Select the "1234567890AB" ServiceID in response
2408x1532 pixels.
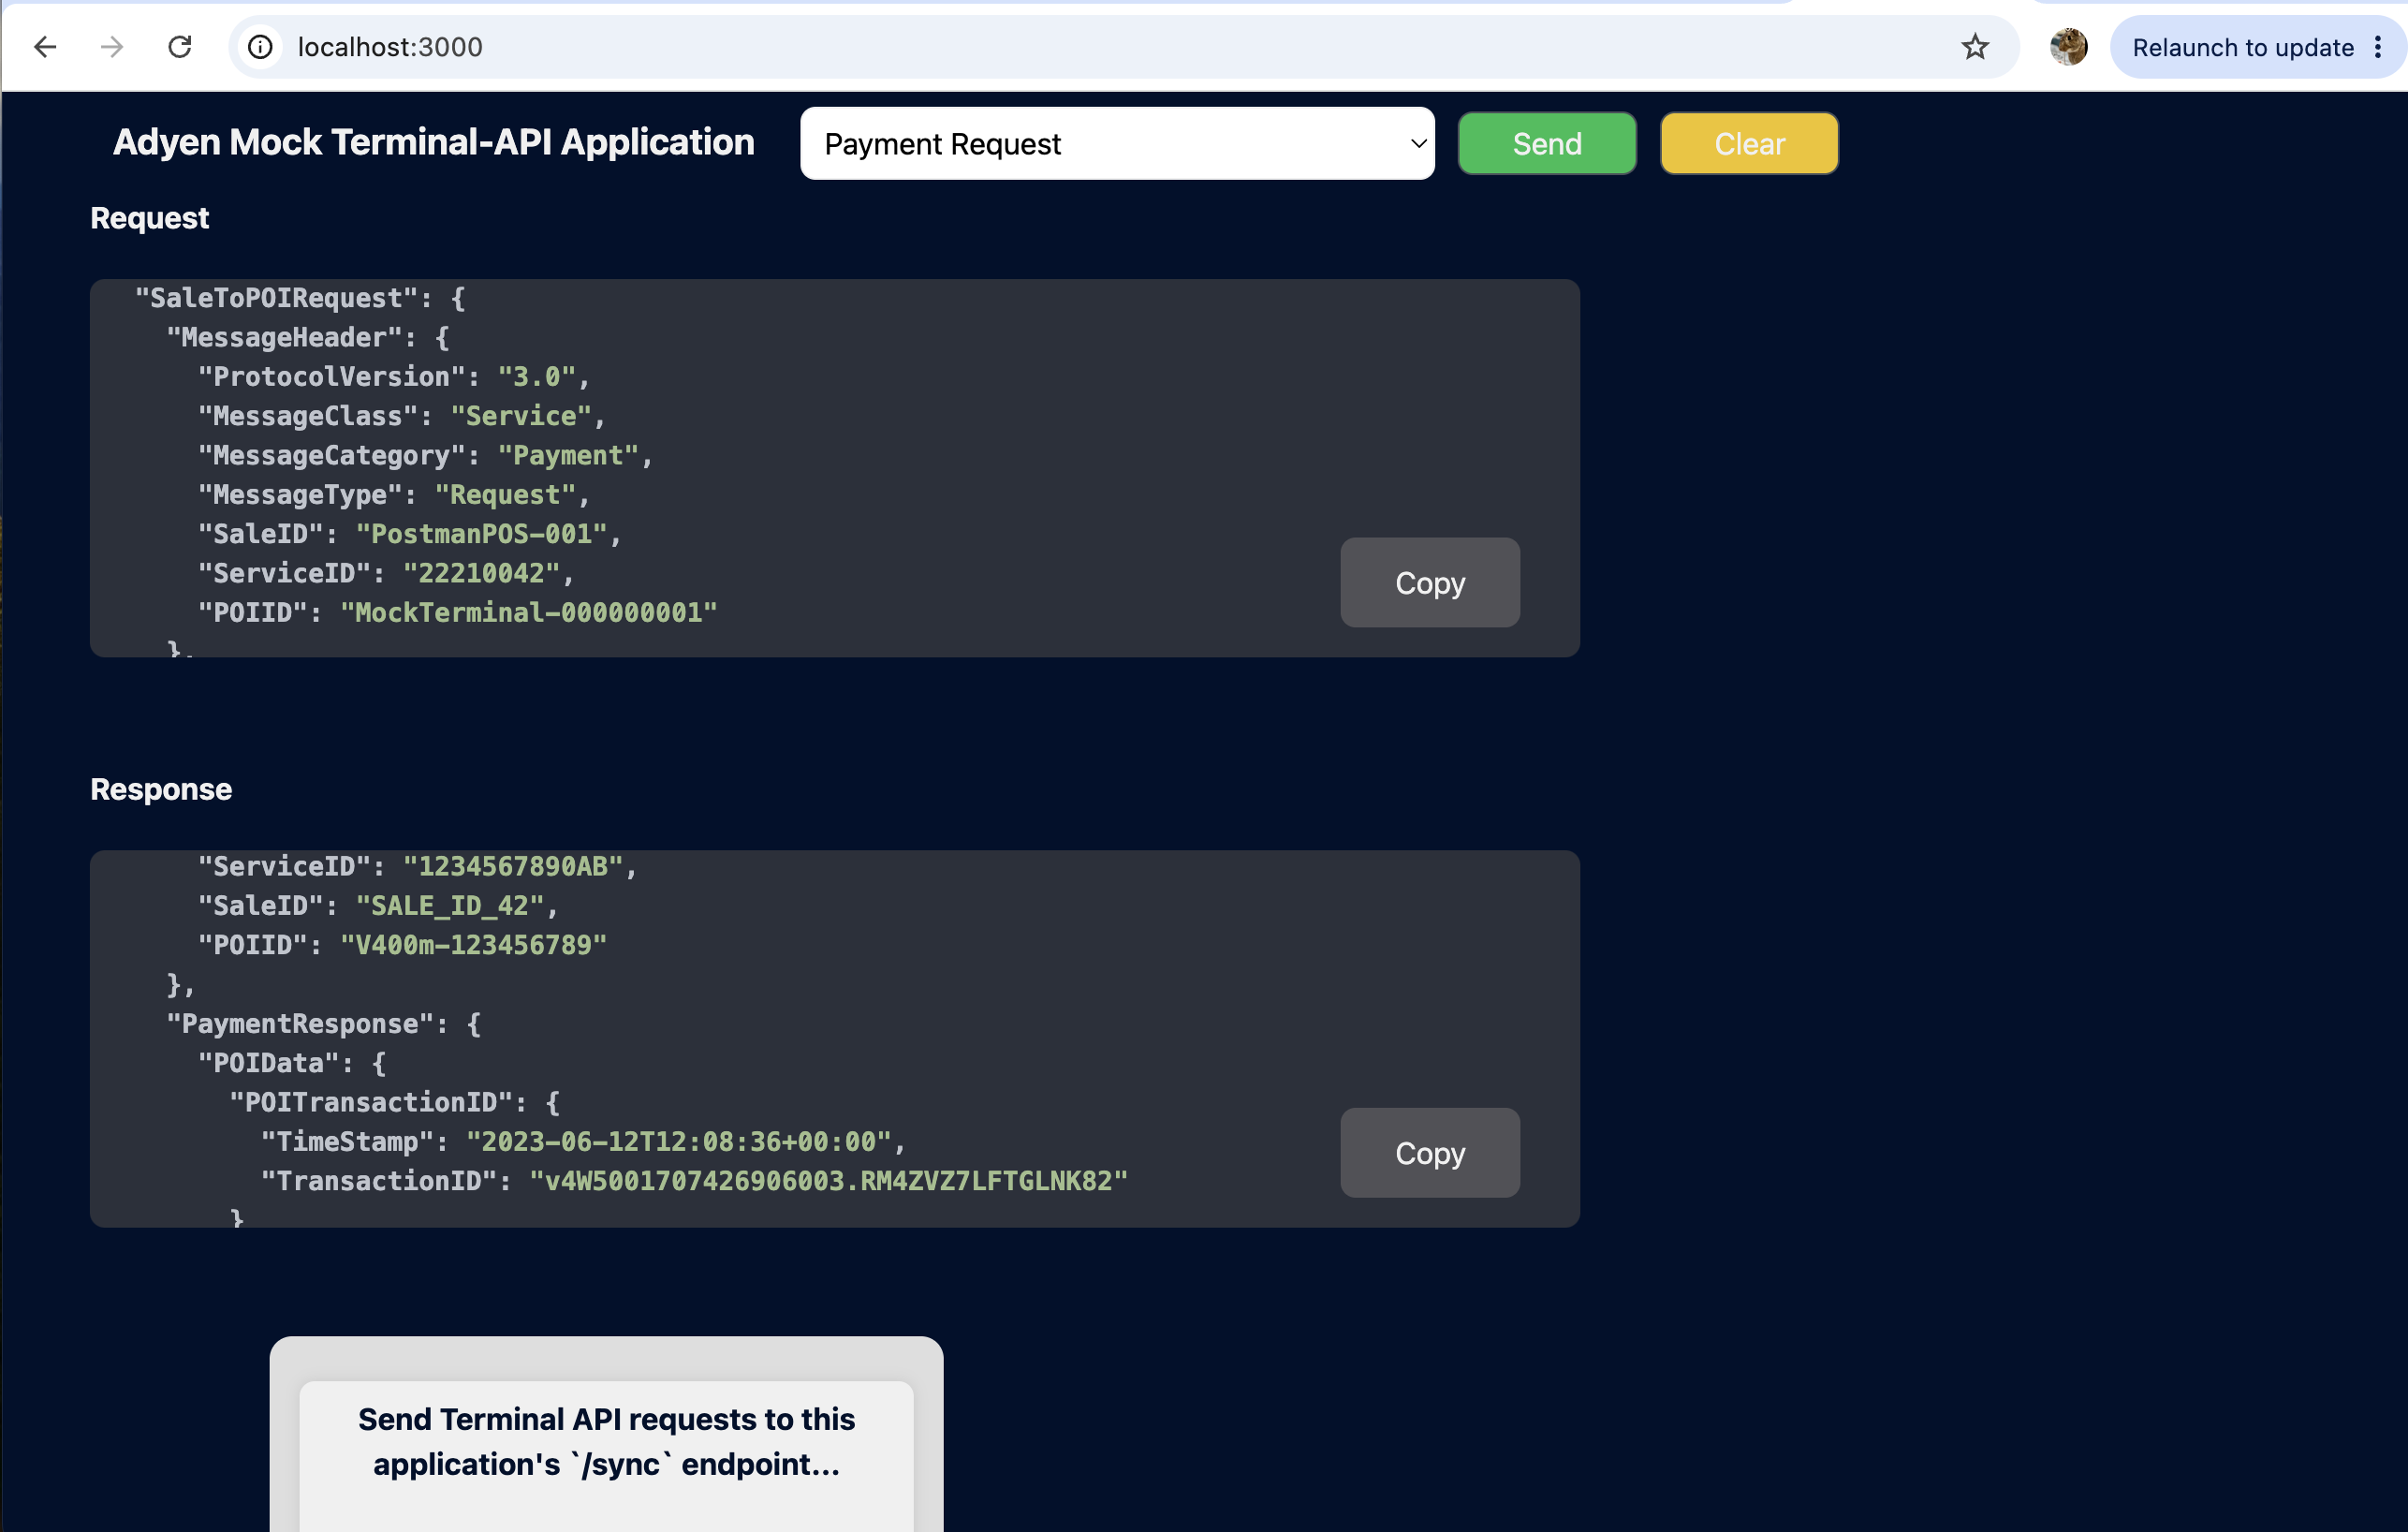[x=514, y=866]
